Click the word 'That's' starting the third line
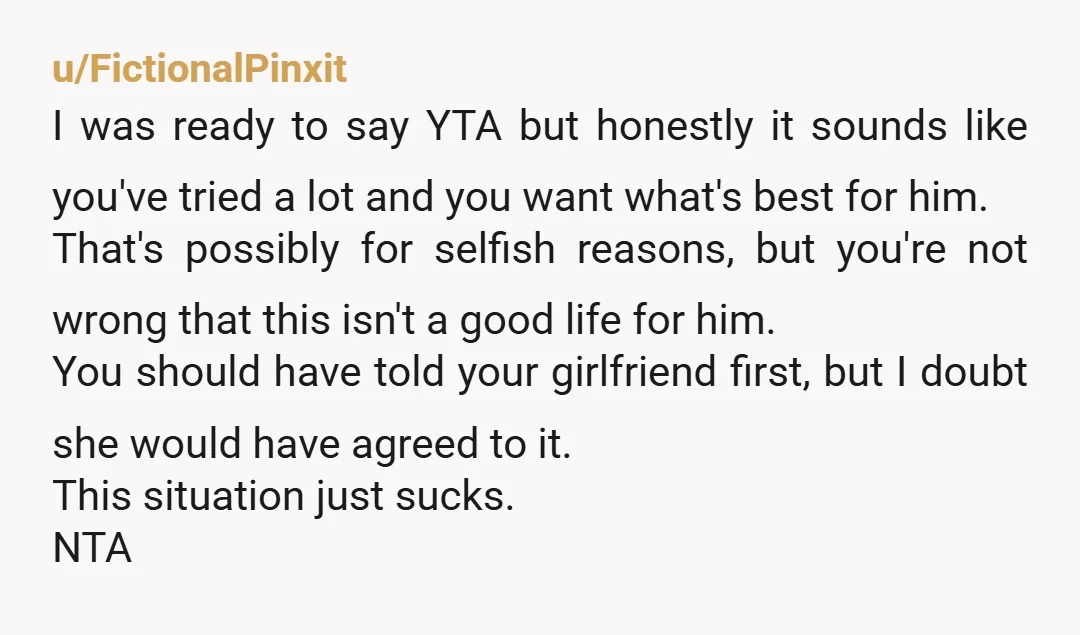Viewport: 1080px width, 635px height. (107, 249)
